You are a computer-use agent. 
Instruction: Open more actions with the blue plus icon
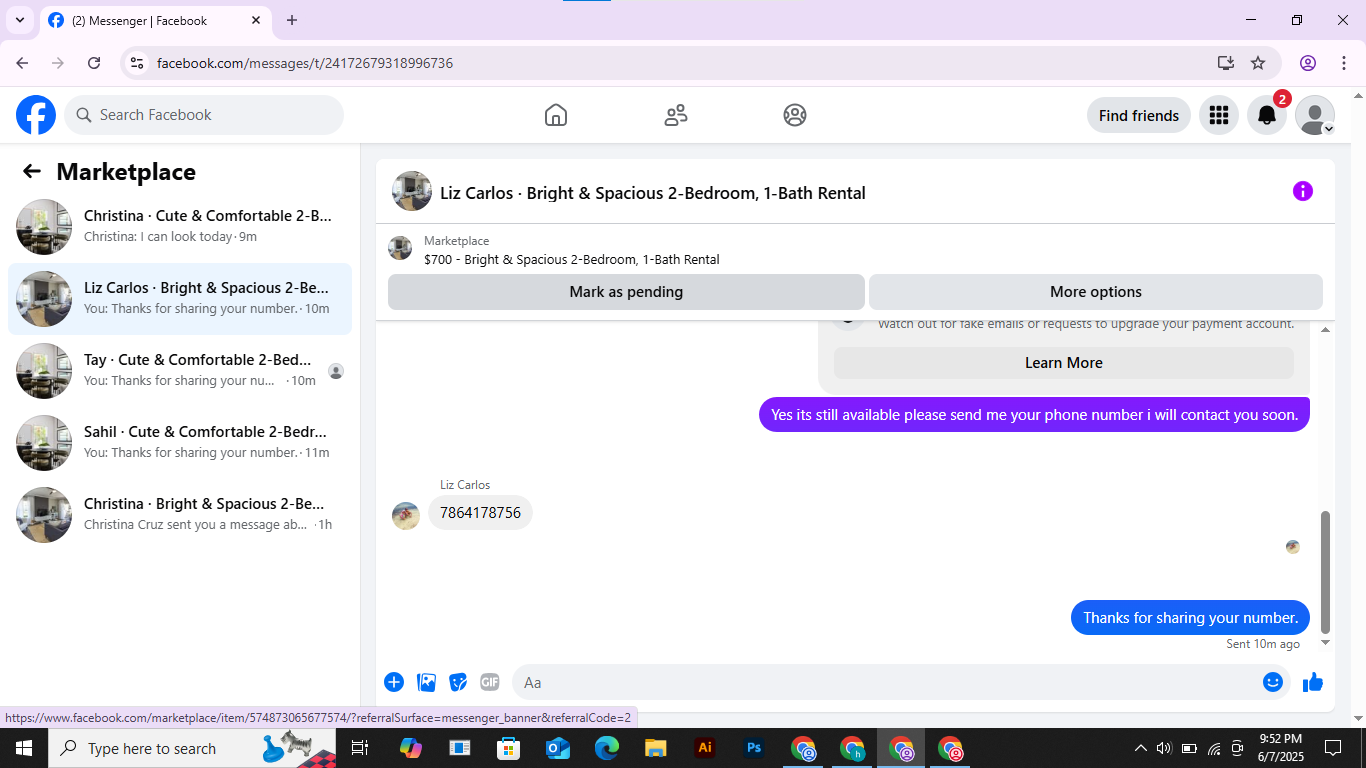[x=394, y=682]
